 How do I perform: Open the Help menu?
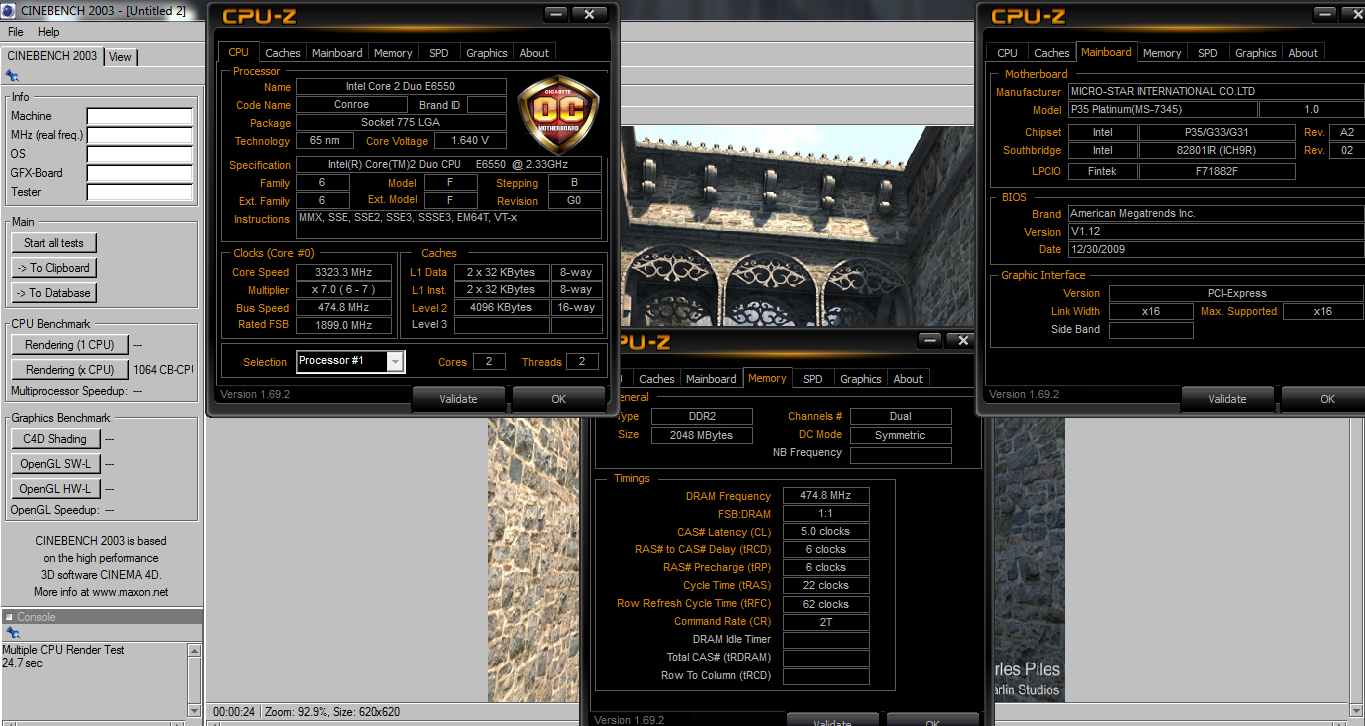coord(49,32)
